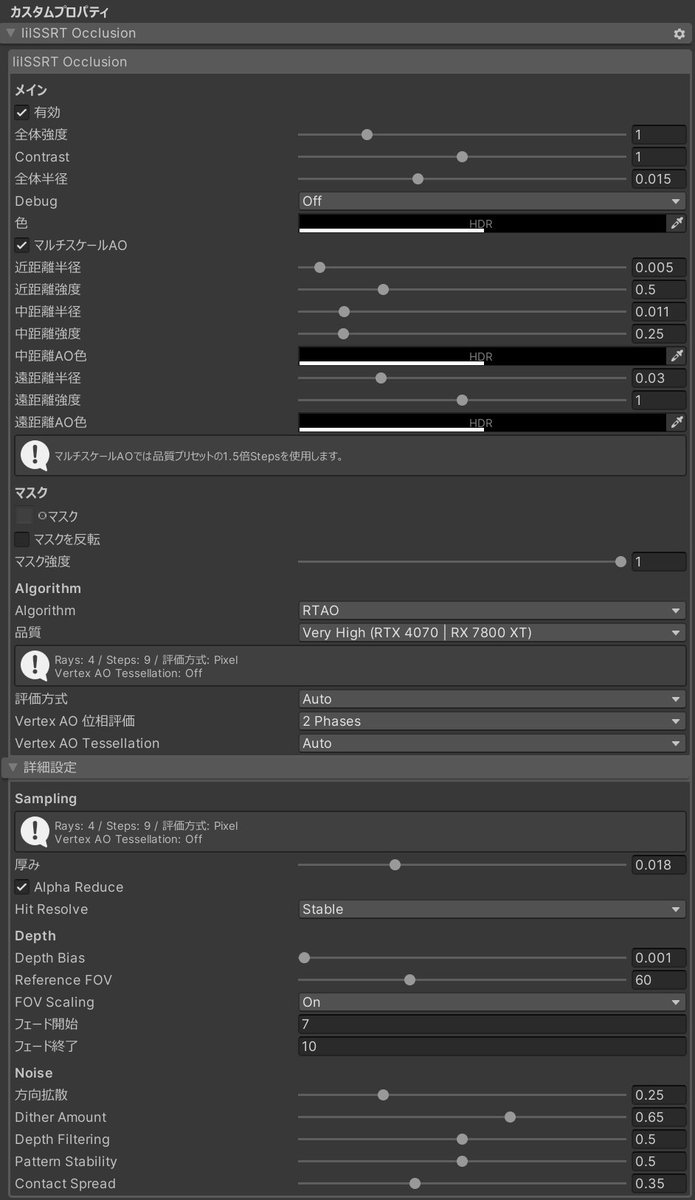The image size is (695, 1200).
Task: Uncheck the 有効 checkbox
Action: pyautogui.click(x=22, y=112)
